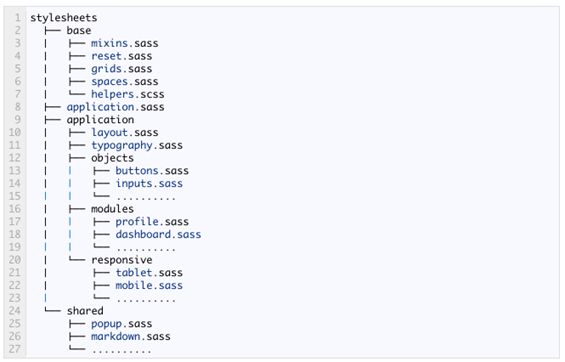This screenshot has width=565, height=362.
Task: Open profile.sass under modules
Action: coord(152,222)
